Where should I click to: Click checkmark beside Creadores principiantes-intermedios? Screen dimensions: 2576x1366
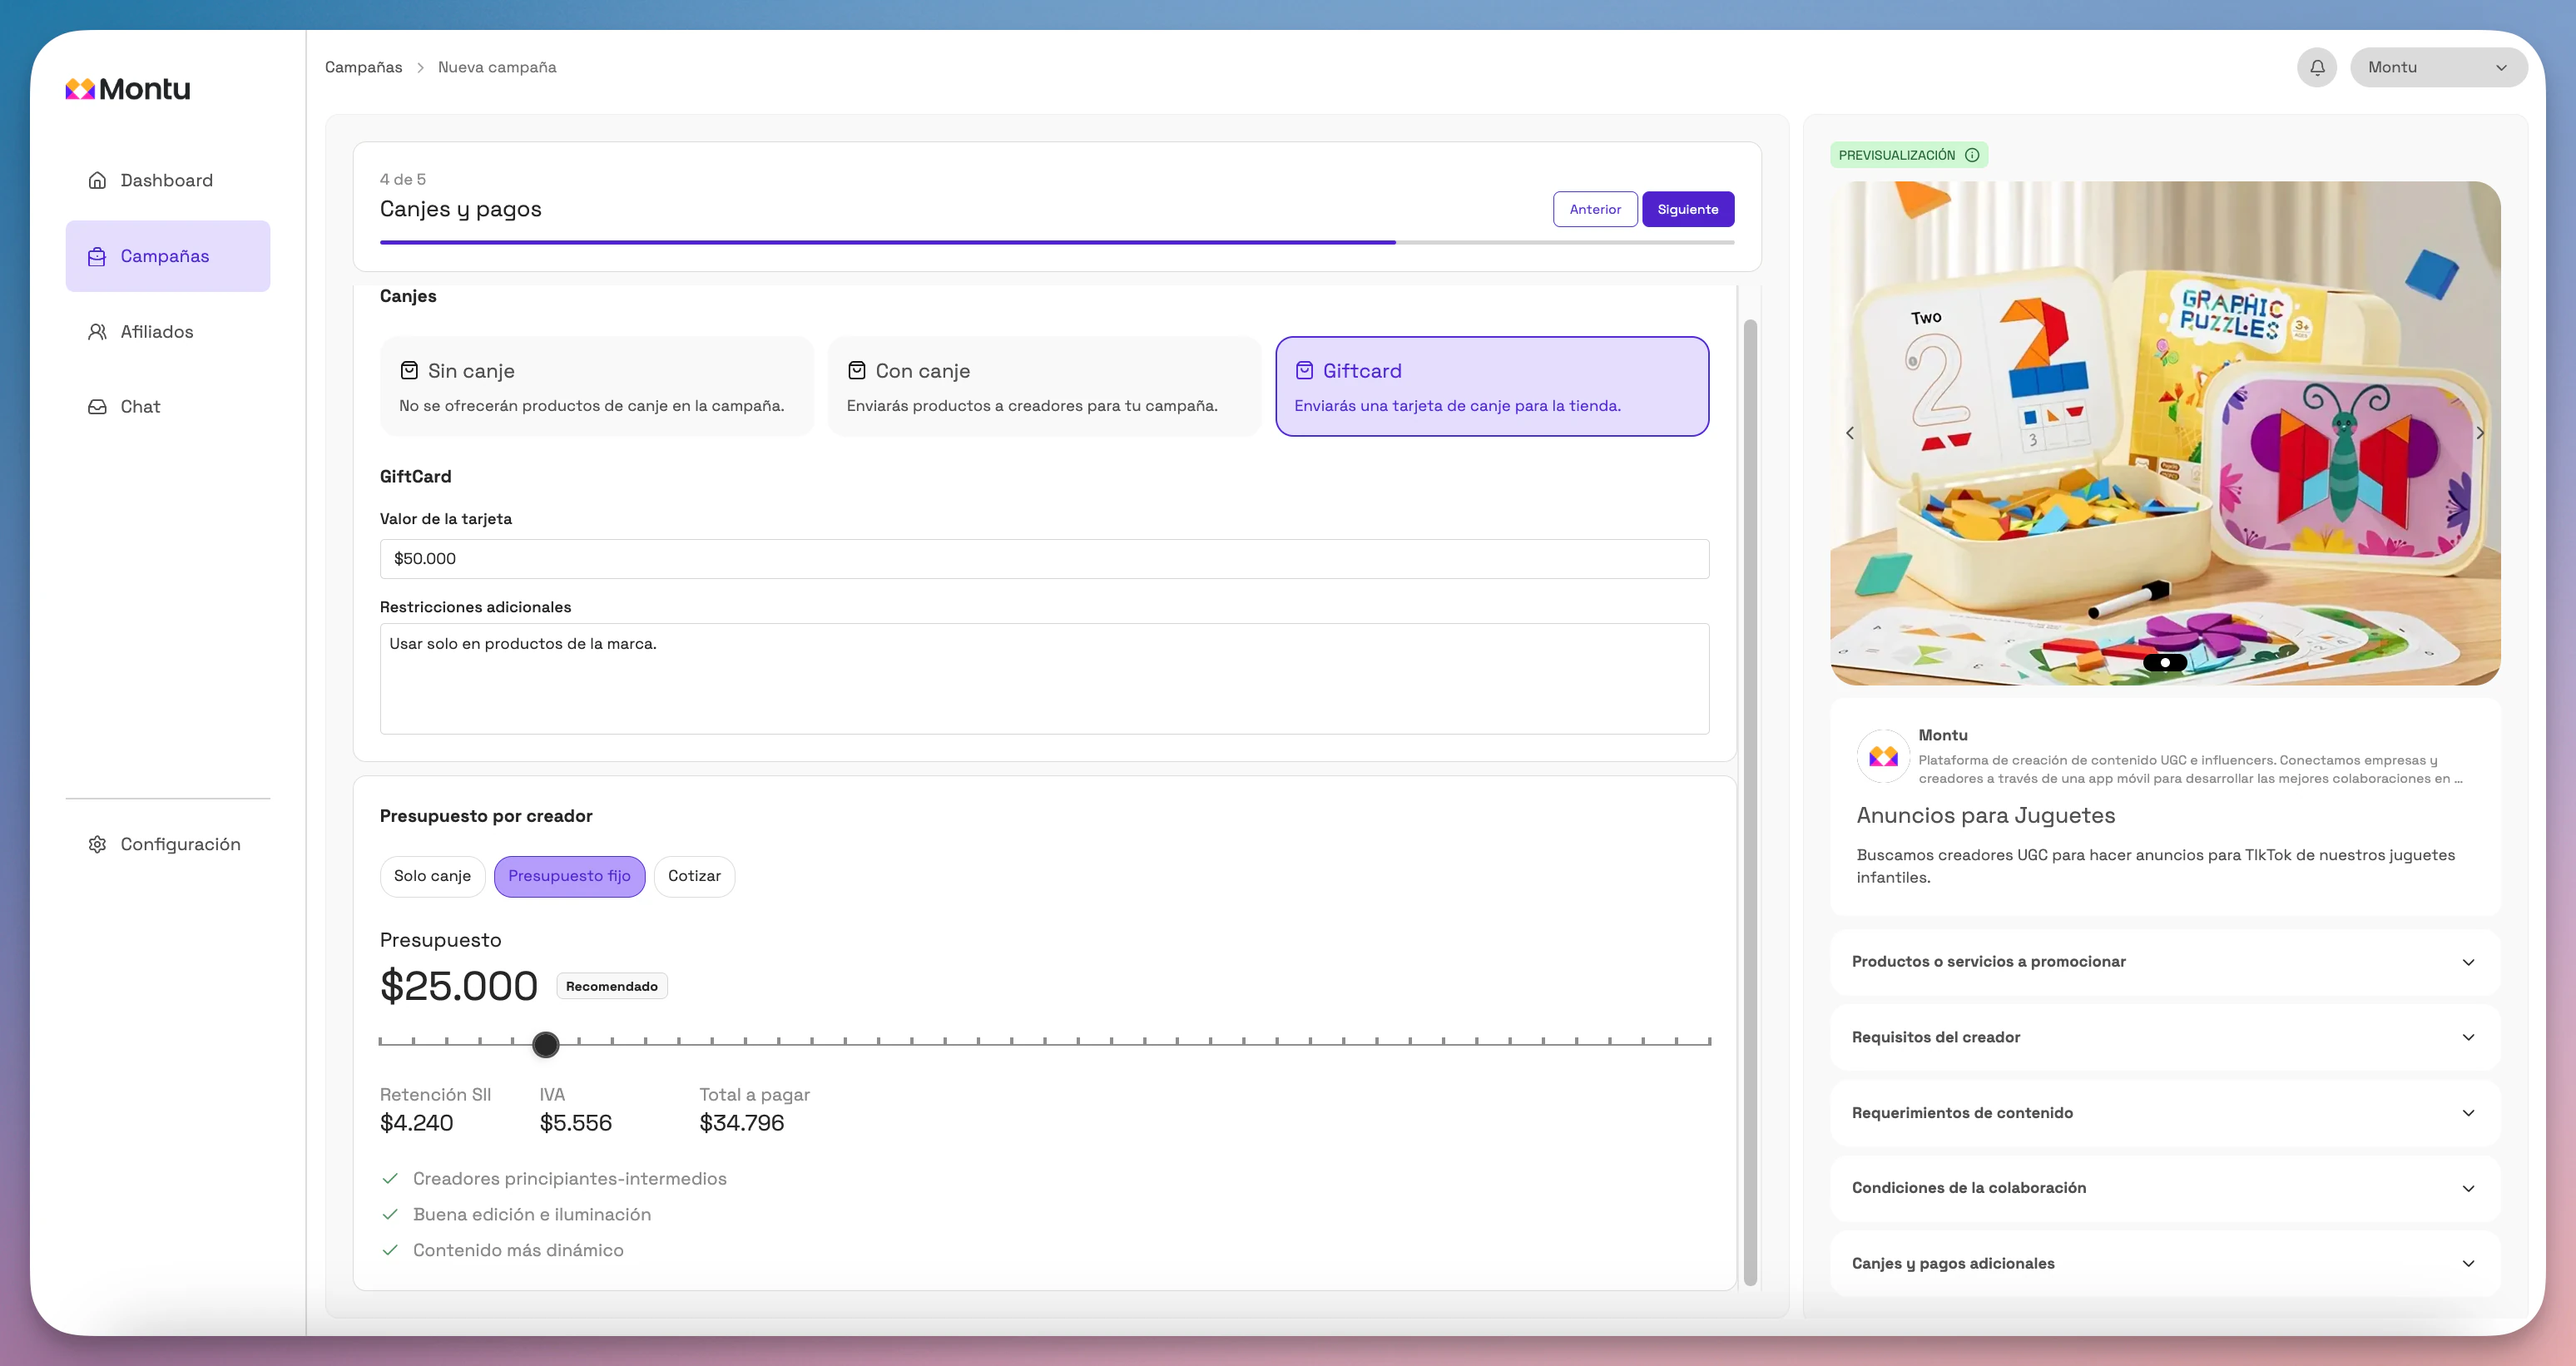point(390,1178)
